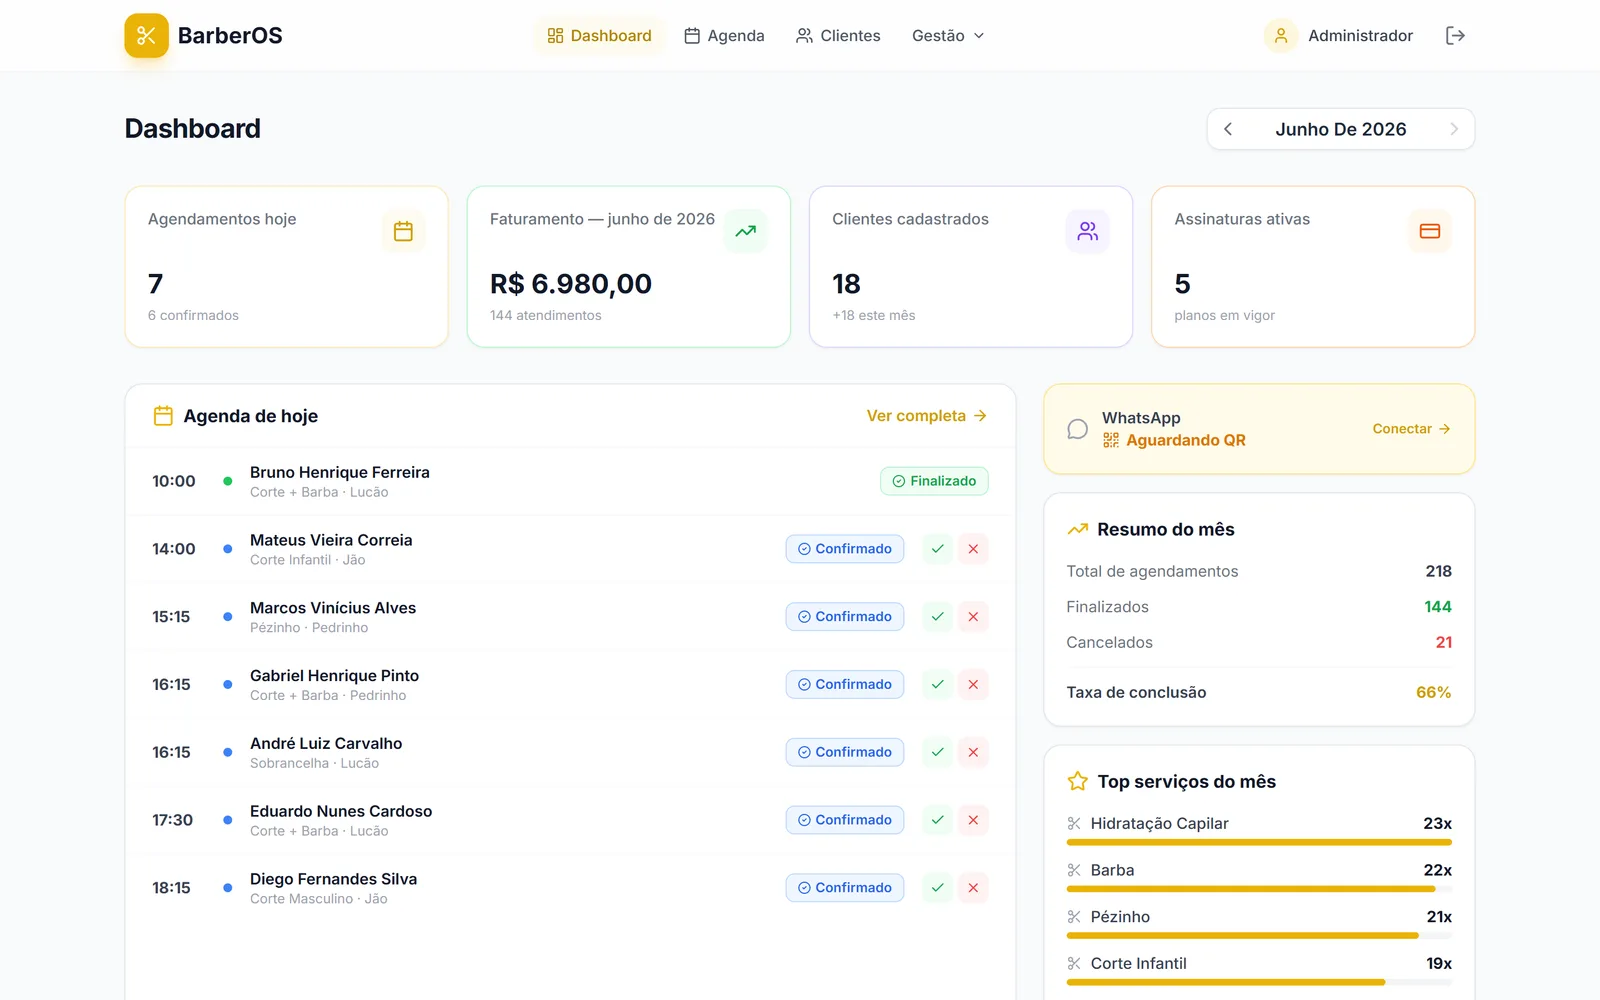Click the Barba service progress bar
This screenshot has height=1000, width=1600.
click(x=1259, y=889)
